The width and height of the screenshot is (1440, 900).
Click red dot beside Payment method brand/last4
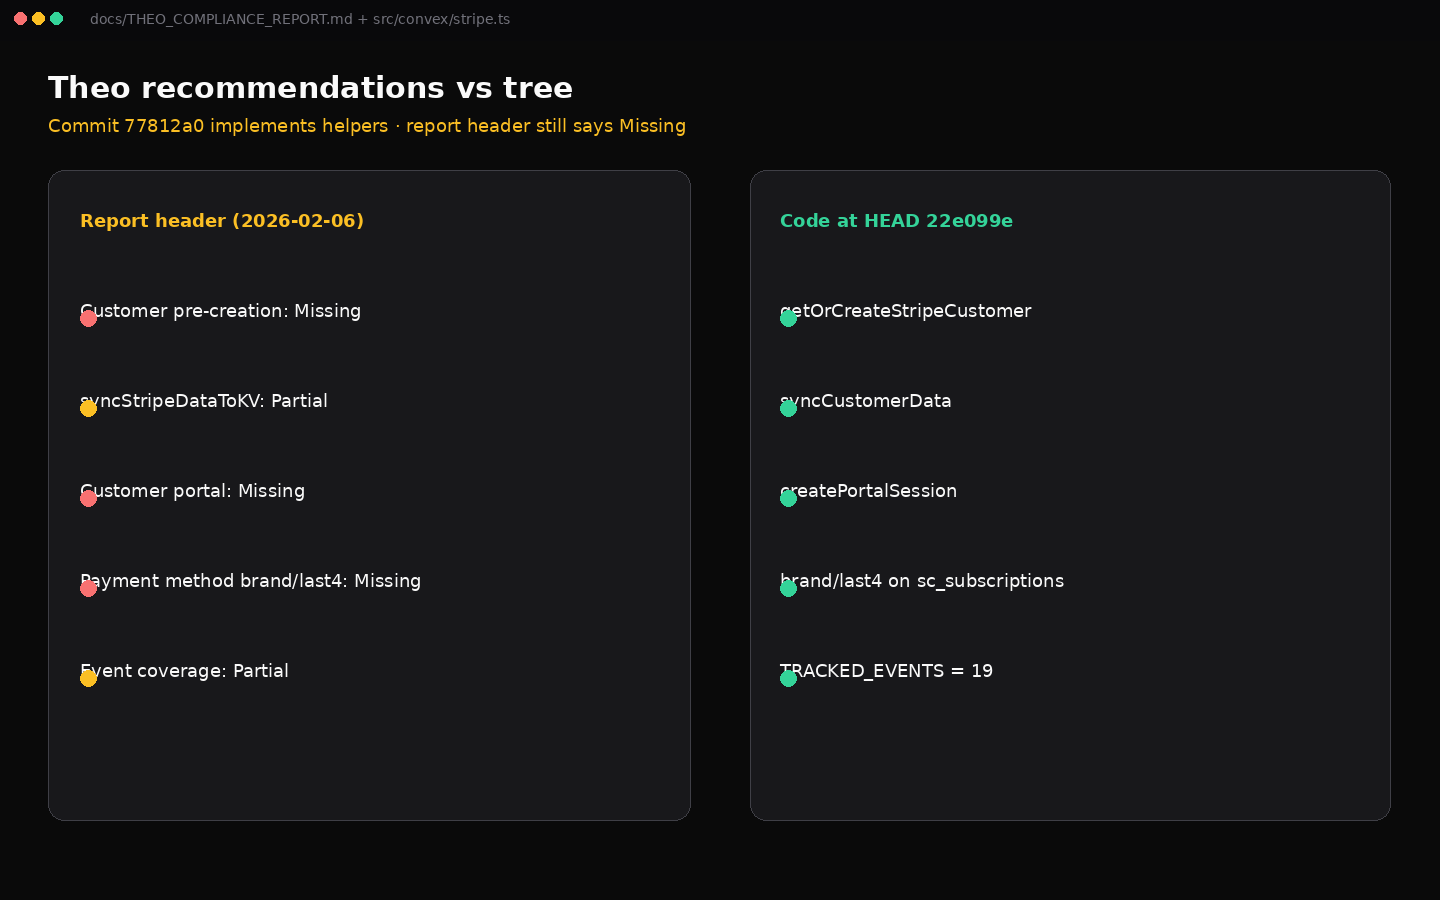click(x=88, y=588)
